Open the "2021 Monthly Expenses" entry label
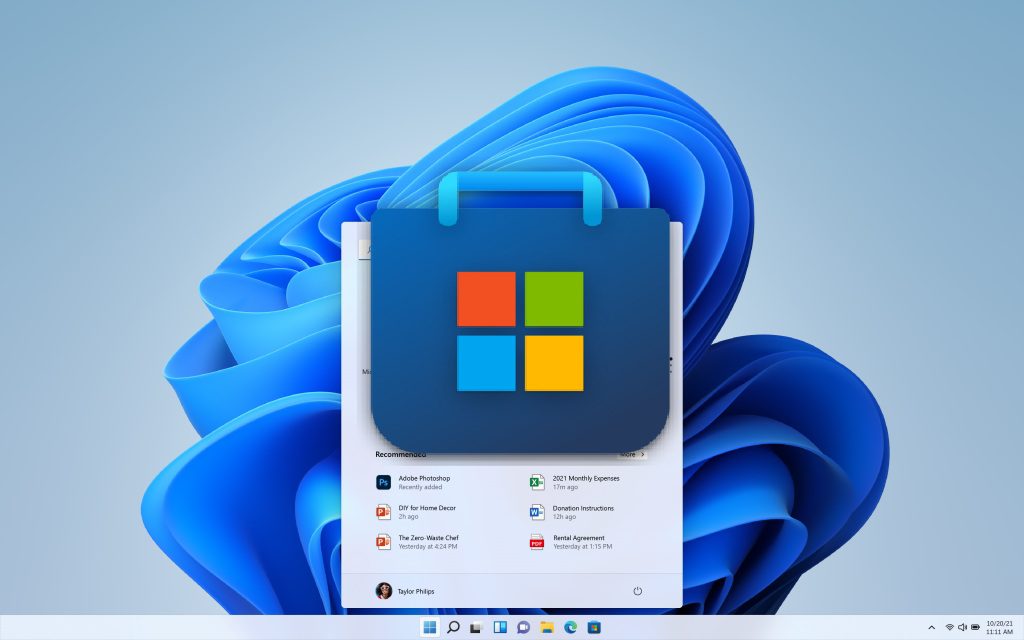Image resolution: width=1024 pixels, height=640 pixels. tap(586, 478)
